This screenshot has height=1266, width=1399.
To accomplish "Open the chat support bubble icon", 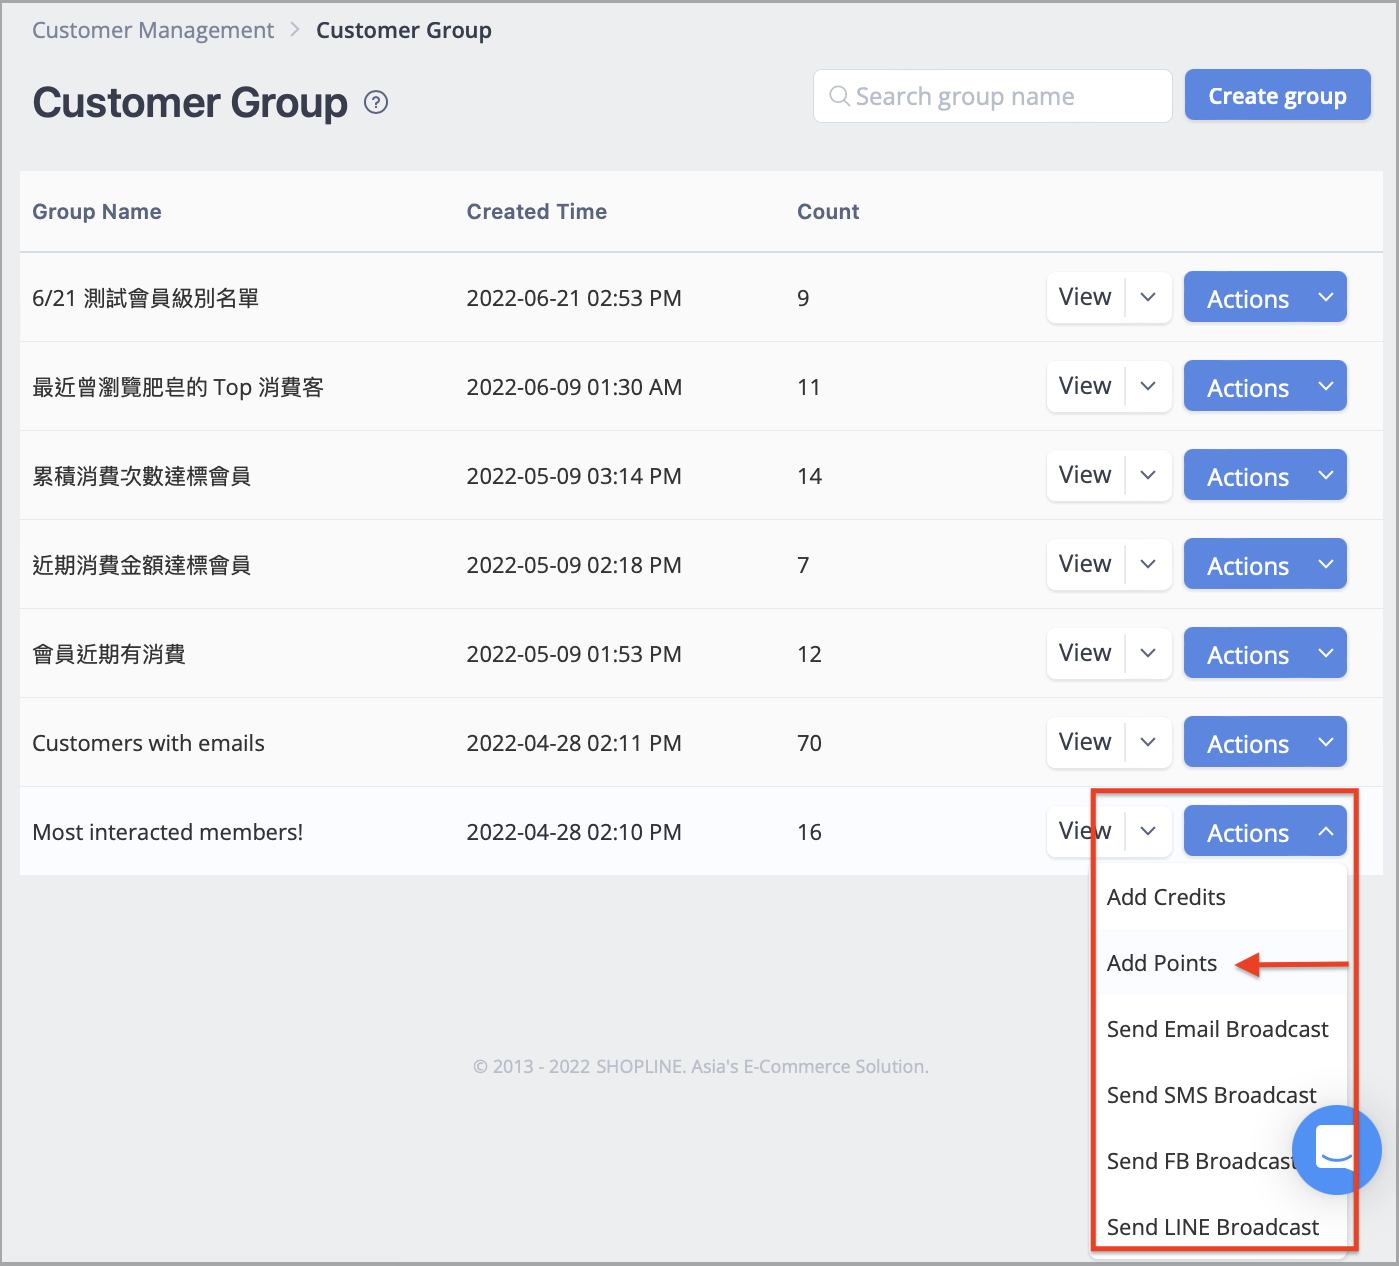I will [x=1337, y=1150].
